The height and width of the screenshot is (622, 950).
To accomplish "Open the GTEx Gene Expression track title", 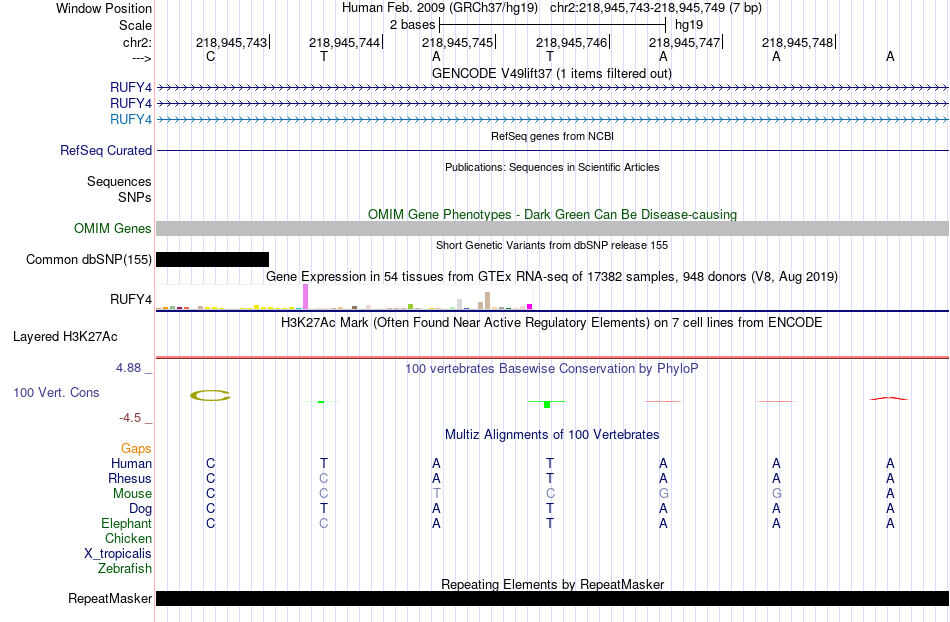I will point(552,277).
